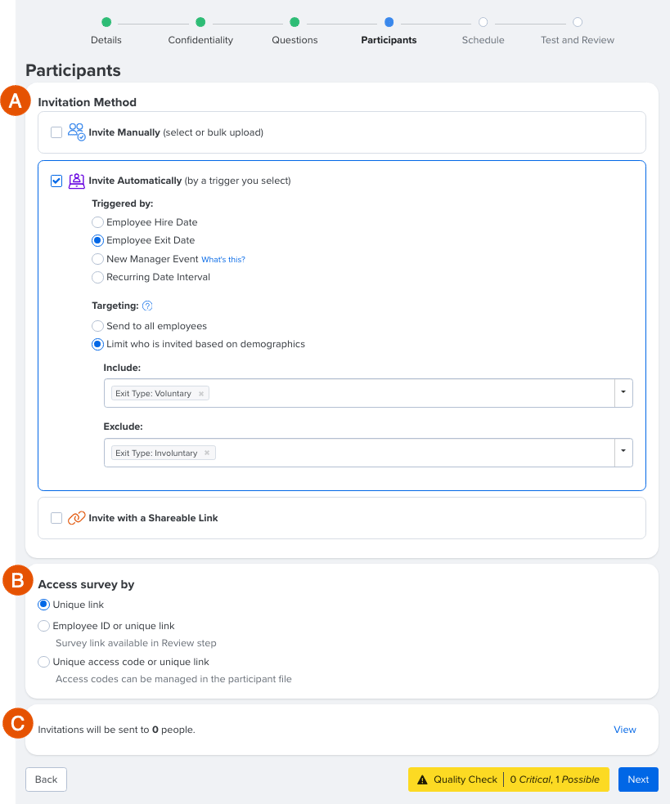670x804 pixels.
Task: Uncheck the Invite Automatically checkbox
Action: (x=56, y=180)
